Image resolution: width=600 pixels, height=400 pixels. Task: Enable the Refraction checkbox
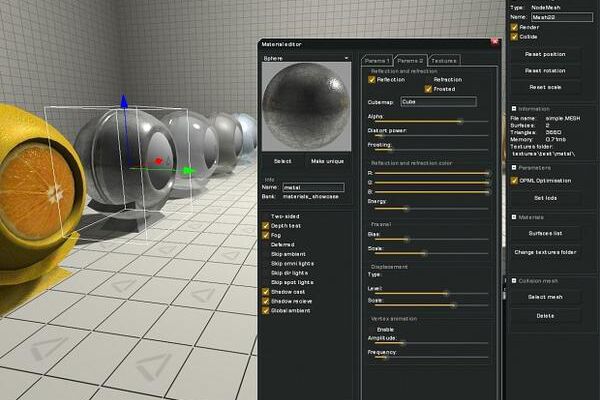click(428, 80)
